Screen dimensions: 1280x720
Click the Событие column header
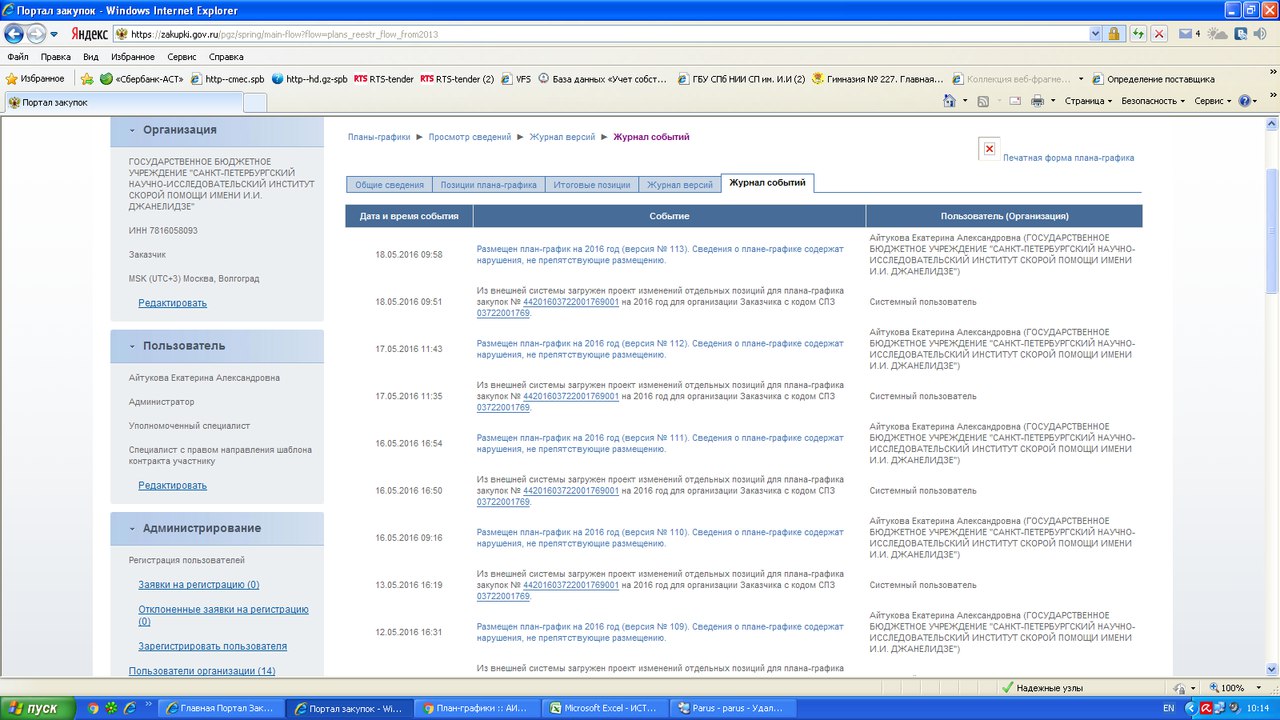(x=669, y=216)
